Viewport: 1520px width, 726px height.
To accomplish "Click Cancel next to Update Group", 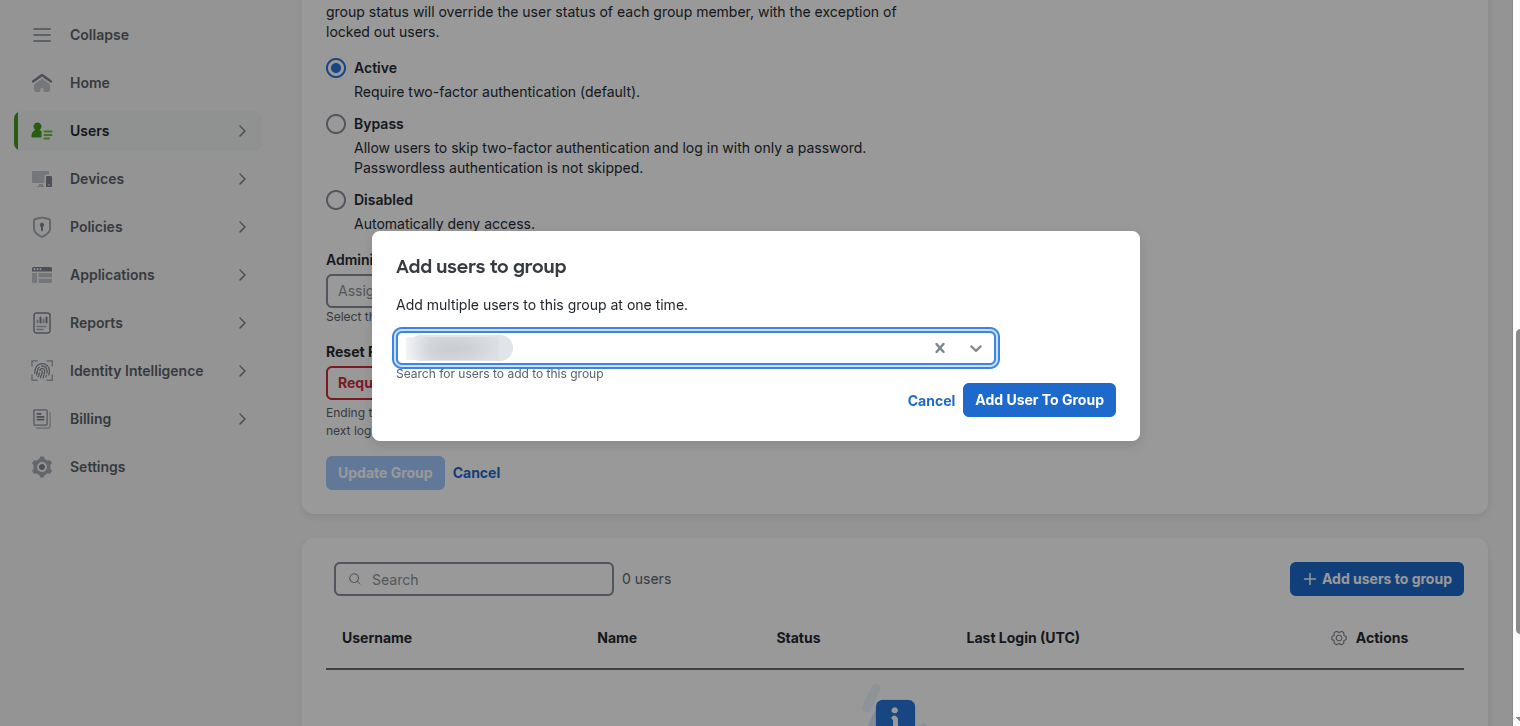I will click(476, 473).
